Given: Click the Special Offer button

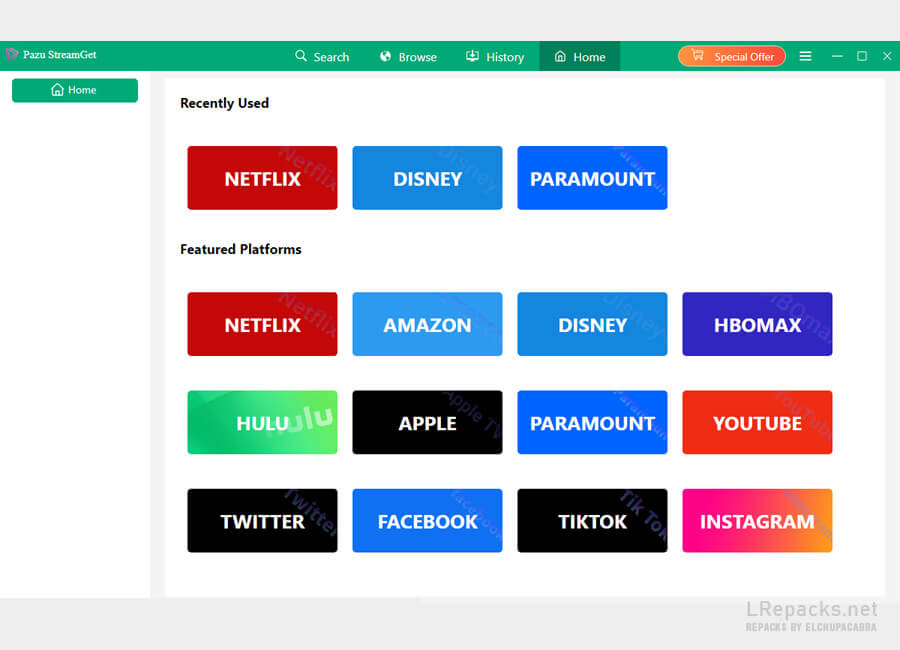Looking at the screenshot, I should (732, 56).
